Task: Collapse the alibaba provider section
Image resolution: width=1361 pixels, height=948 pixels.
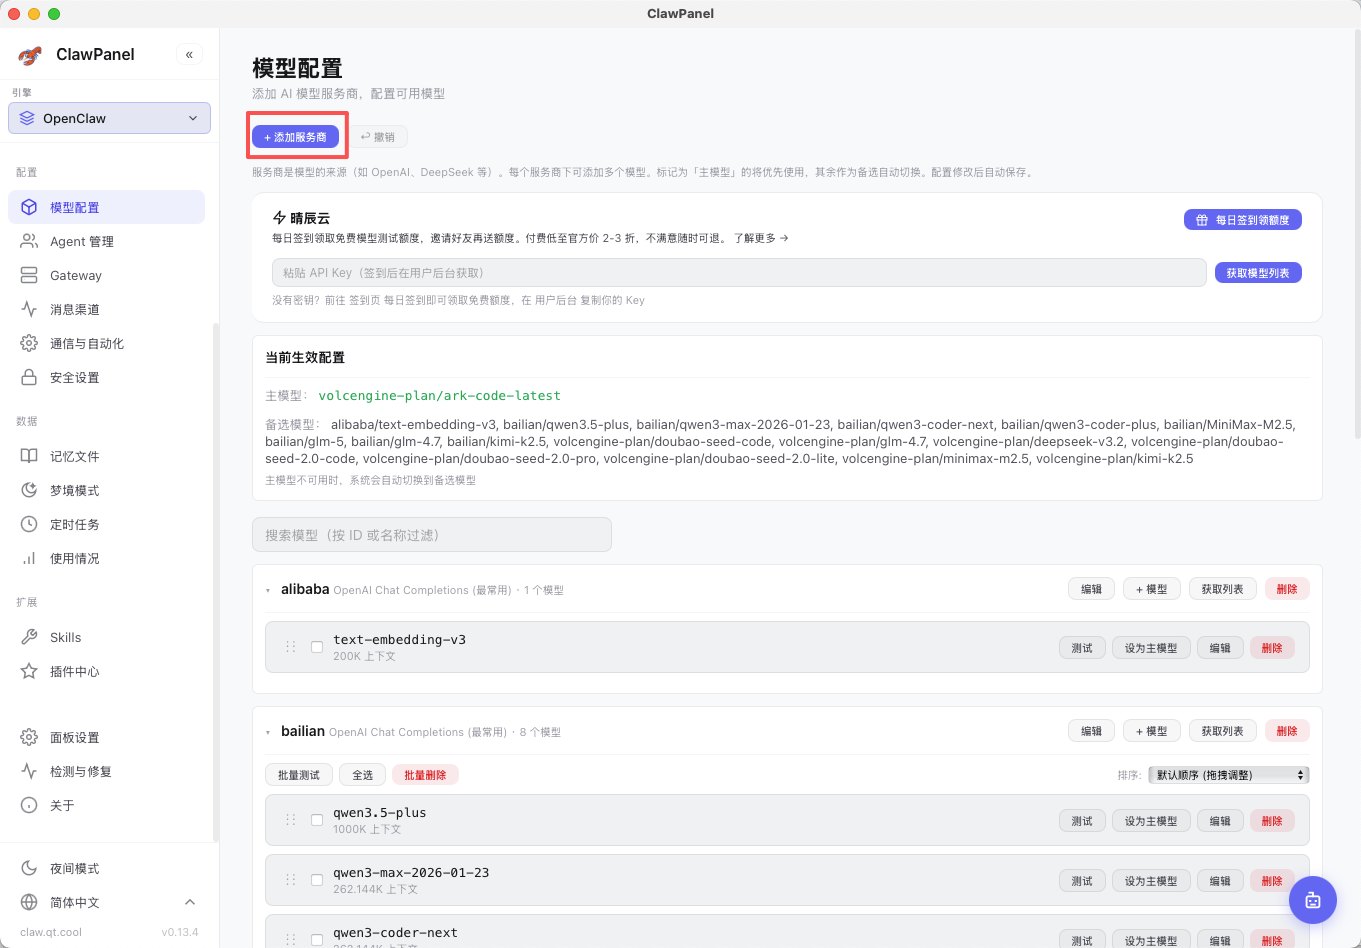Action: point(268,591)
